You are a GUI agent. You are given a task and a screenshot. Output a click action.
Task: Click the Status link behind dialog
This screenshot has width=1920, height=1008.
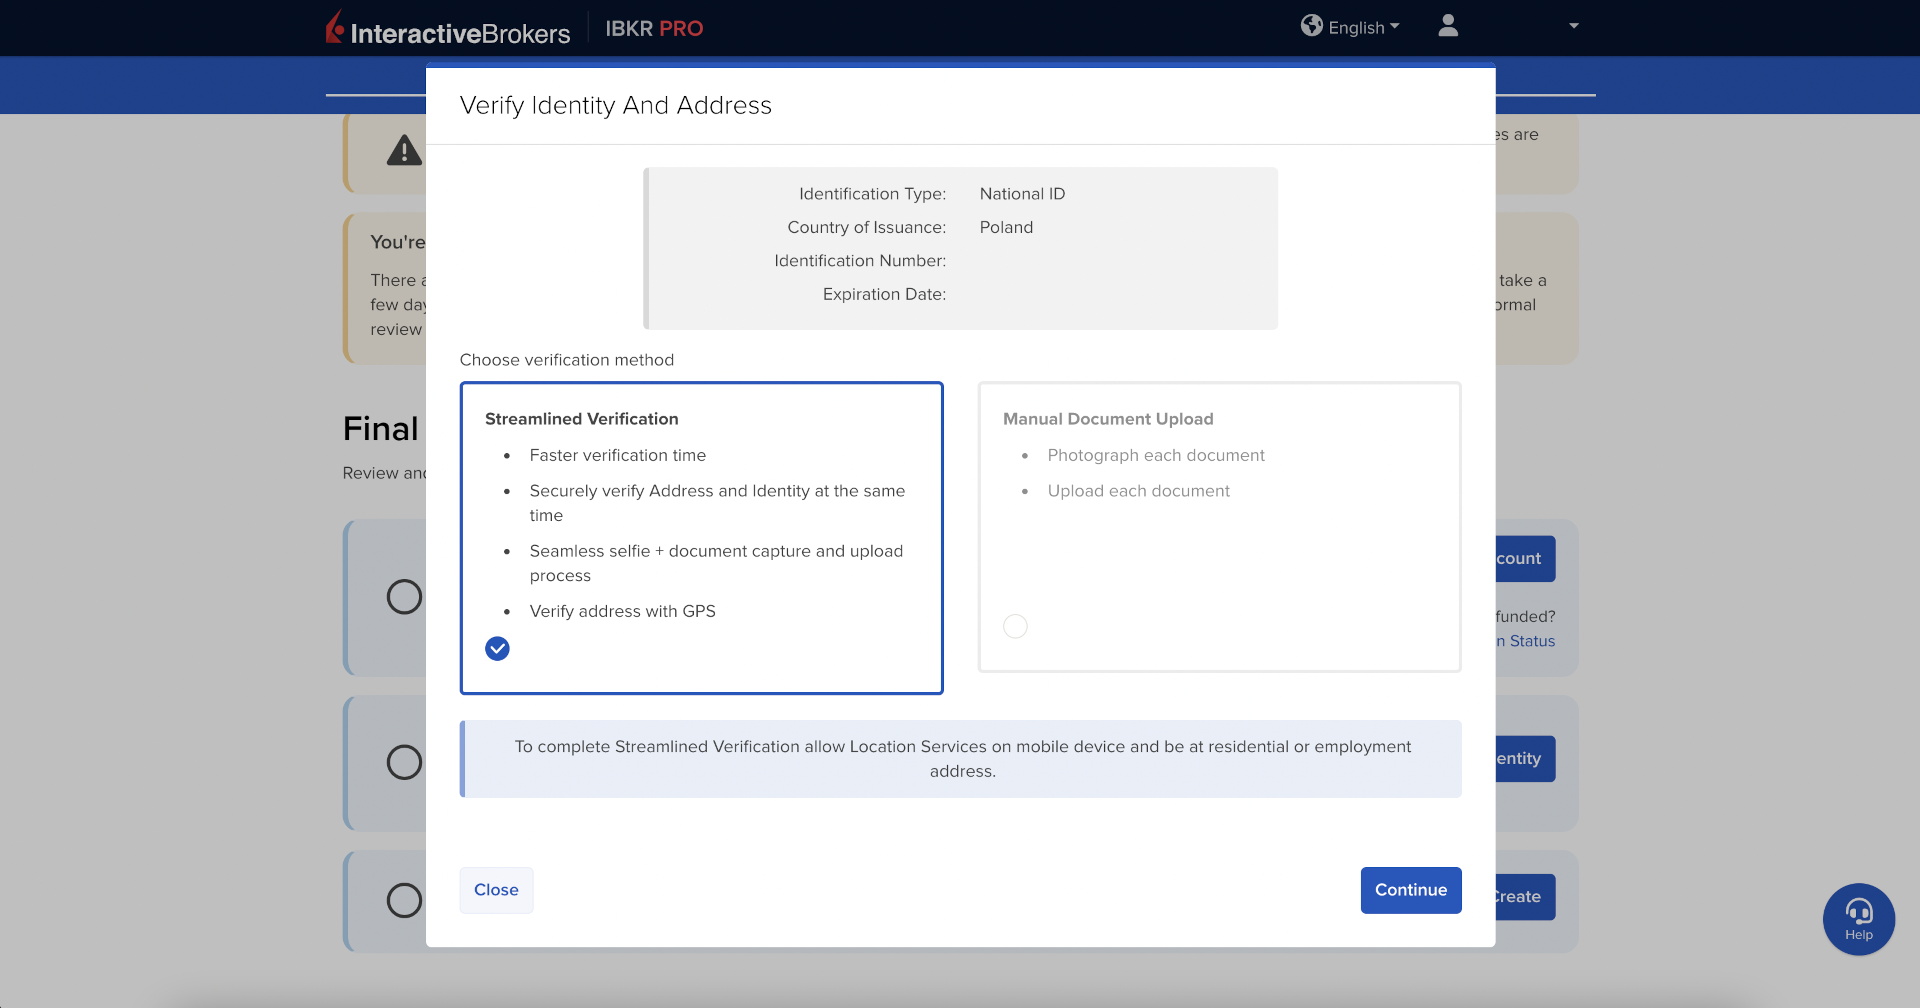click(x=1529, y=641)
